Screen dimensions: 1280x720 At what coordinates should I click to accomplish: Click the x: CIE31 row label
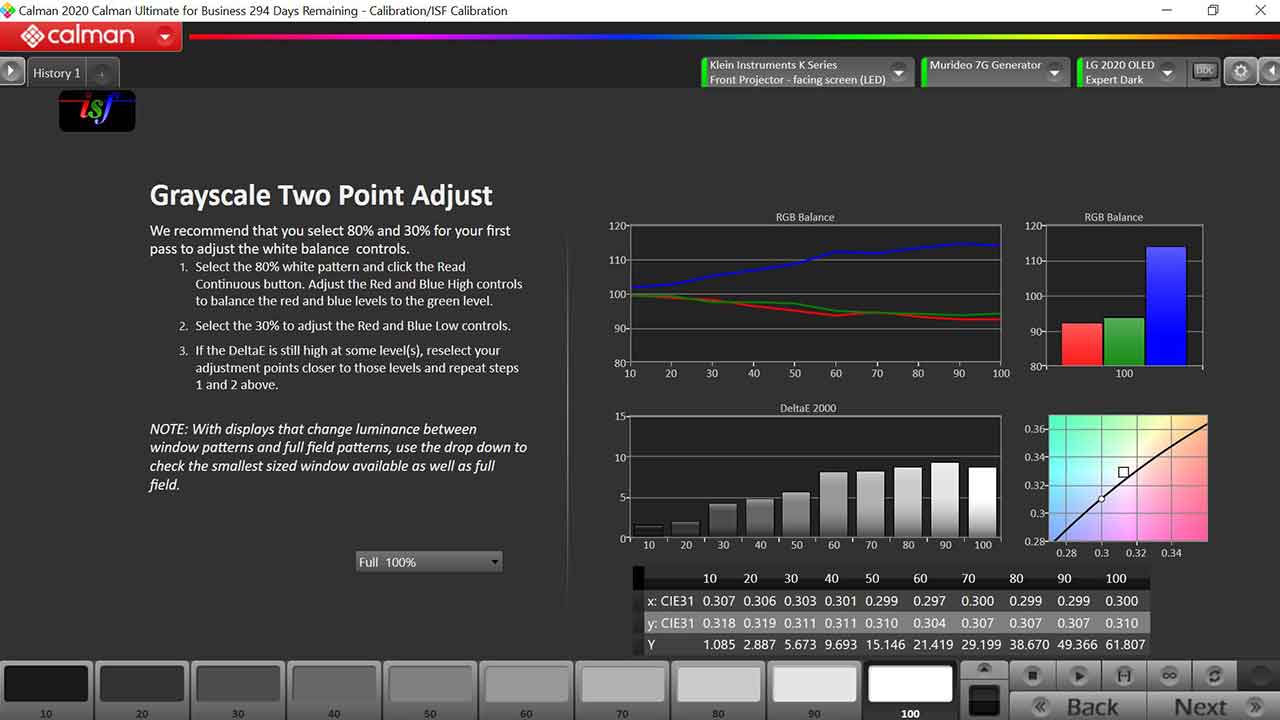671,601
